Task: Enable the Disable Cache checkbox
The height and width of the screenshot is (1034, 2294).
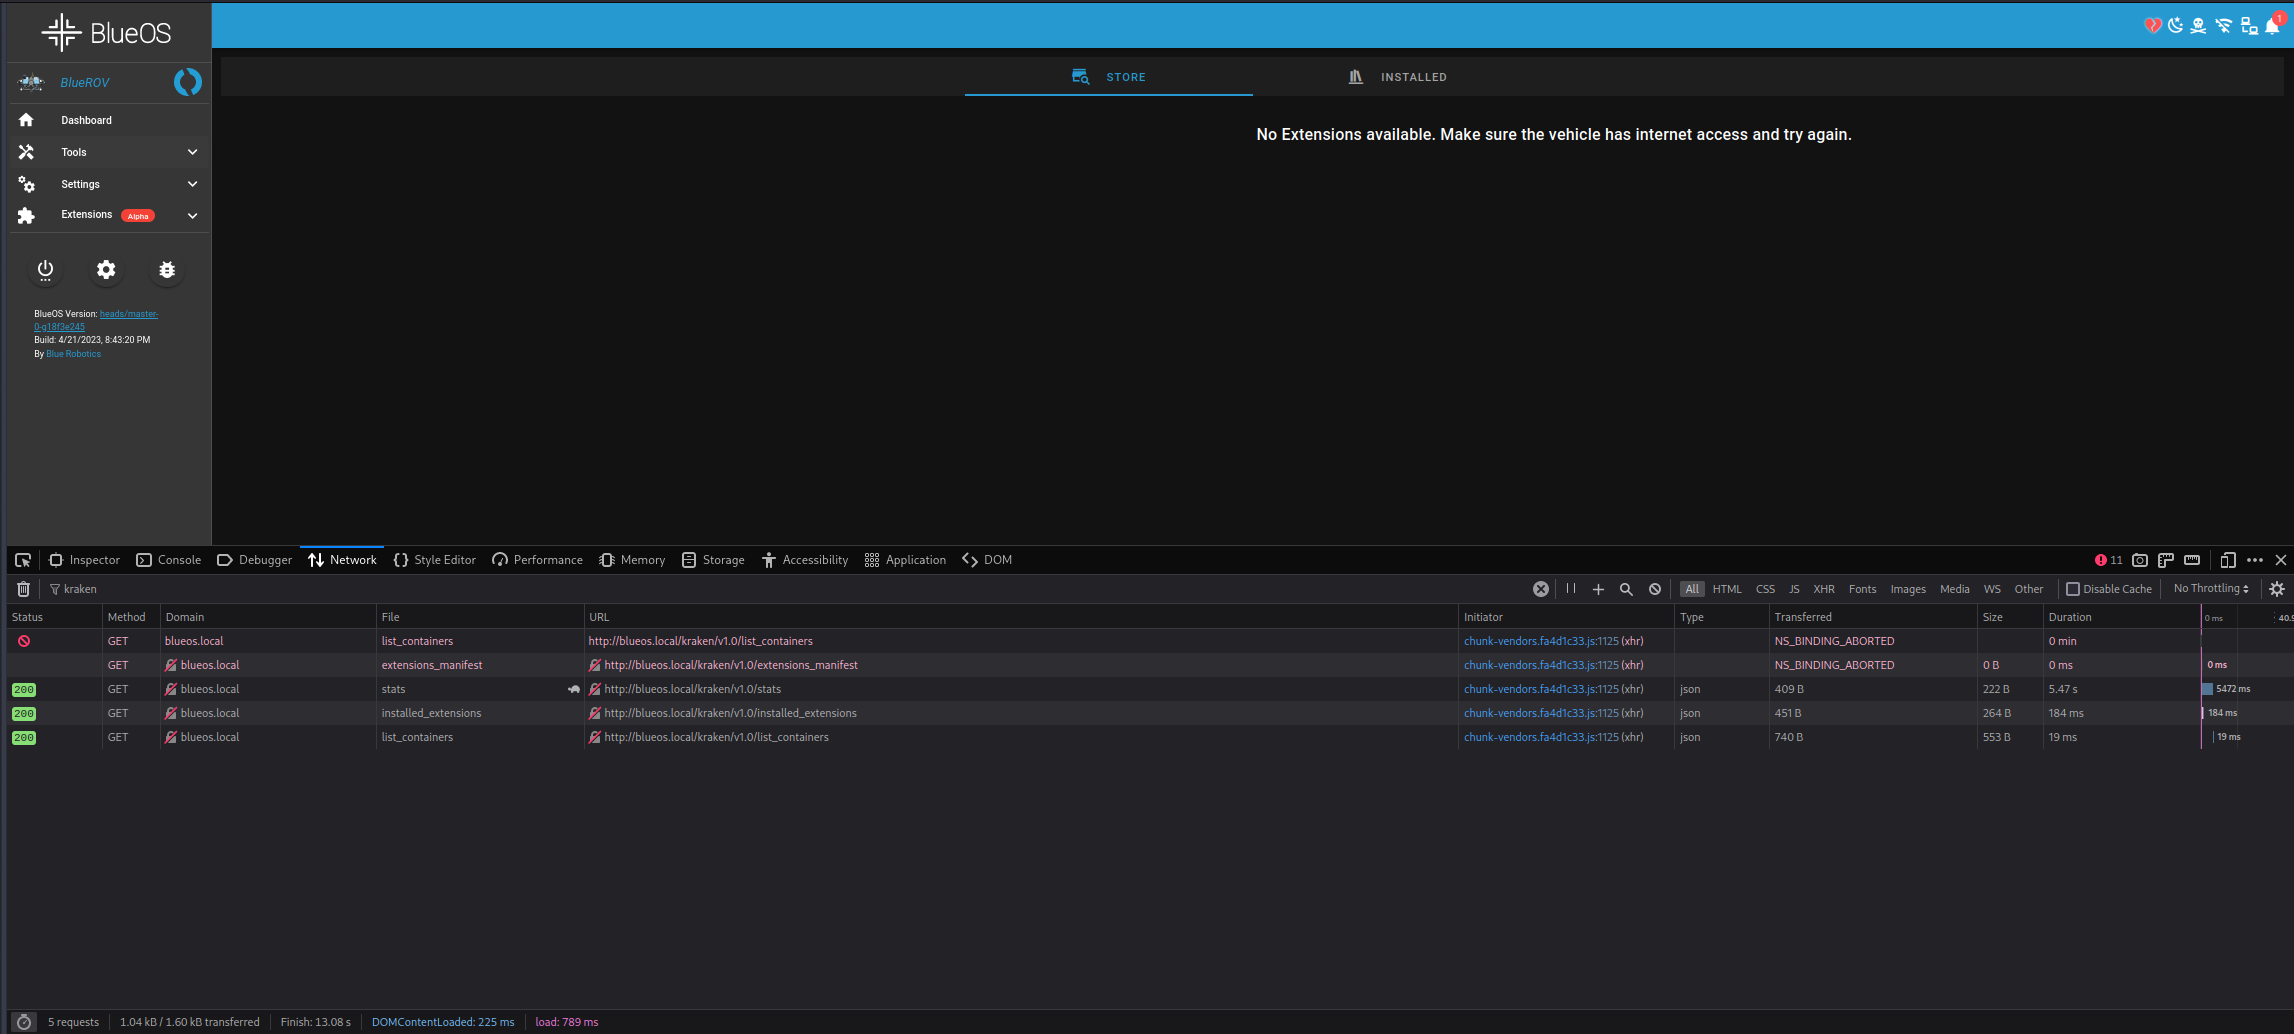Action: [2073, 589]
